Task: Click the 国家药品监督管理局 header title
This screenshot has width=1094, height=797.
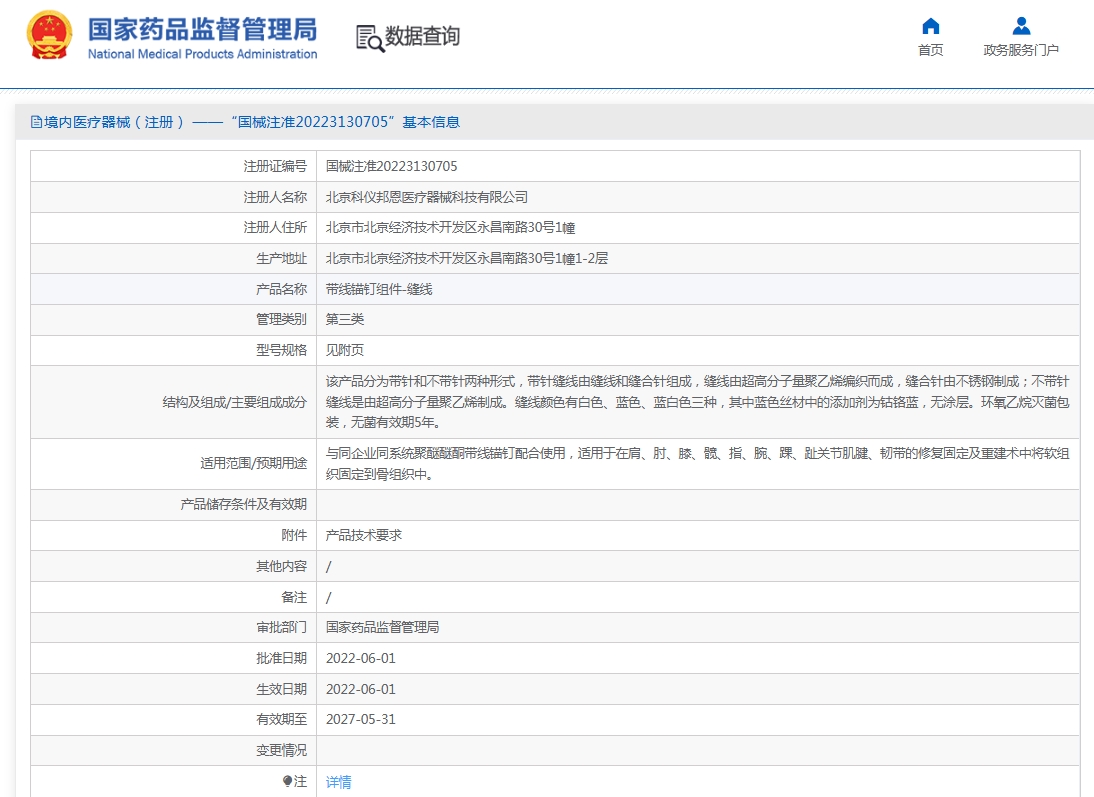Action: coord(202,29)
